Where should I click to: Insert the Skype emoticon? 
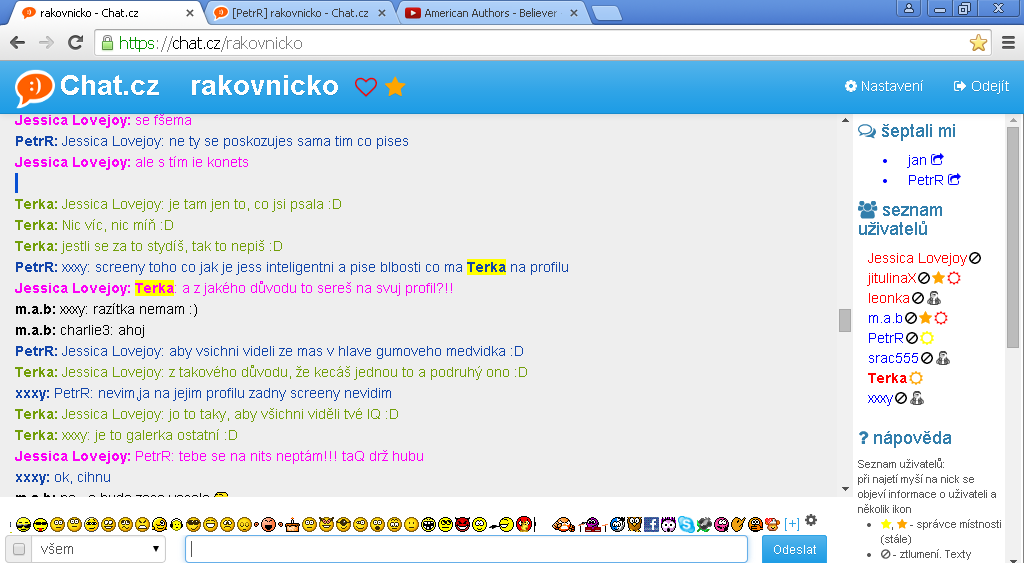coord(686,524)
